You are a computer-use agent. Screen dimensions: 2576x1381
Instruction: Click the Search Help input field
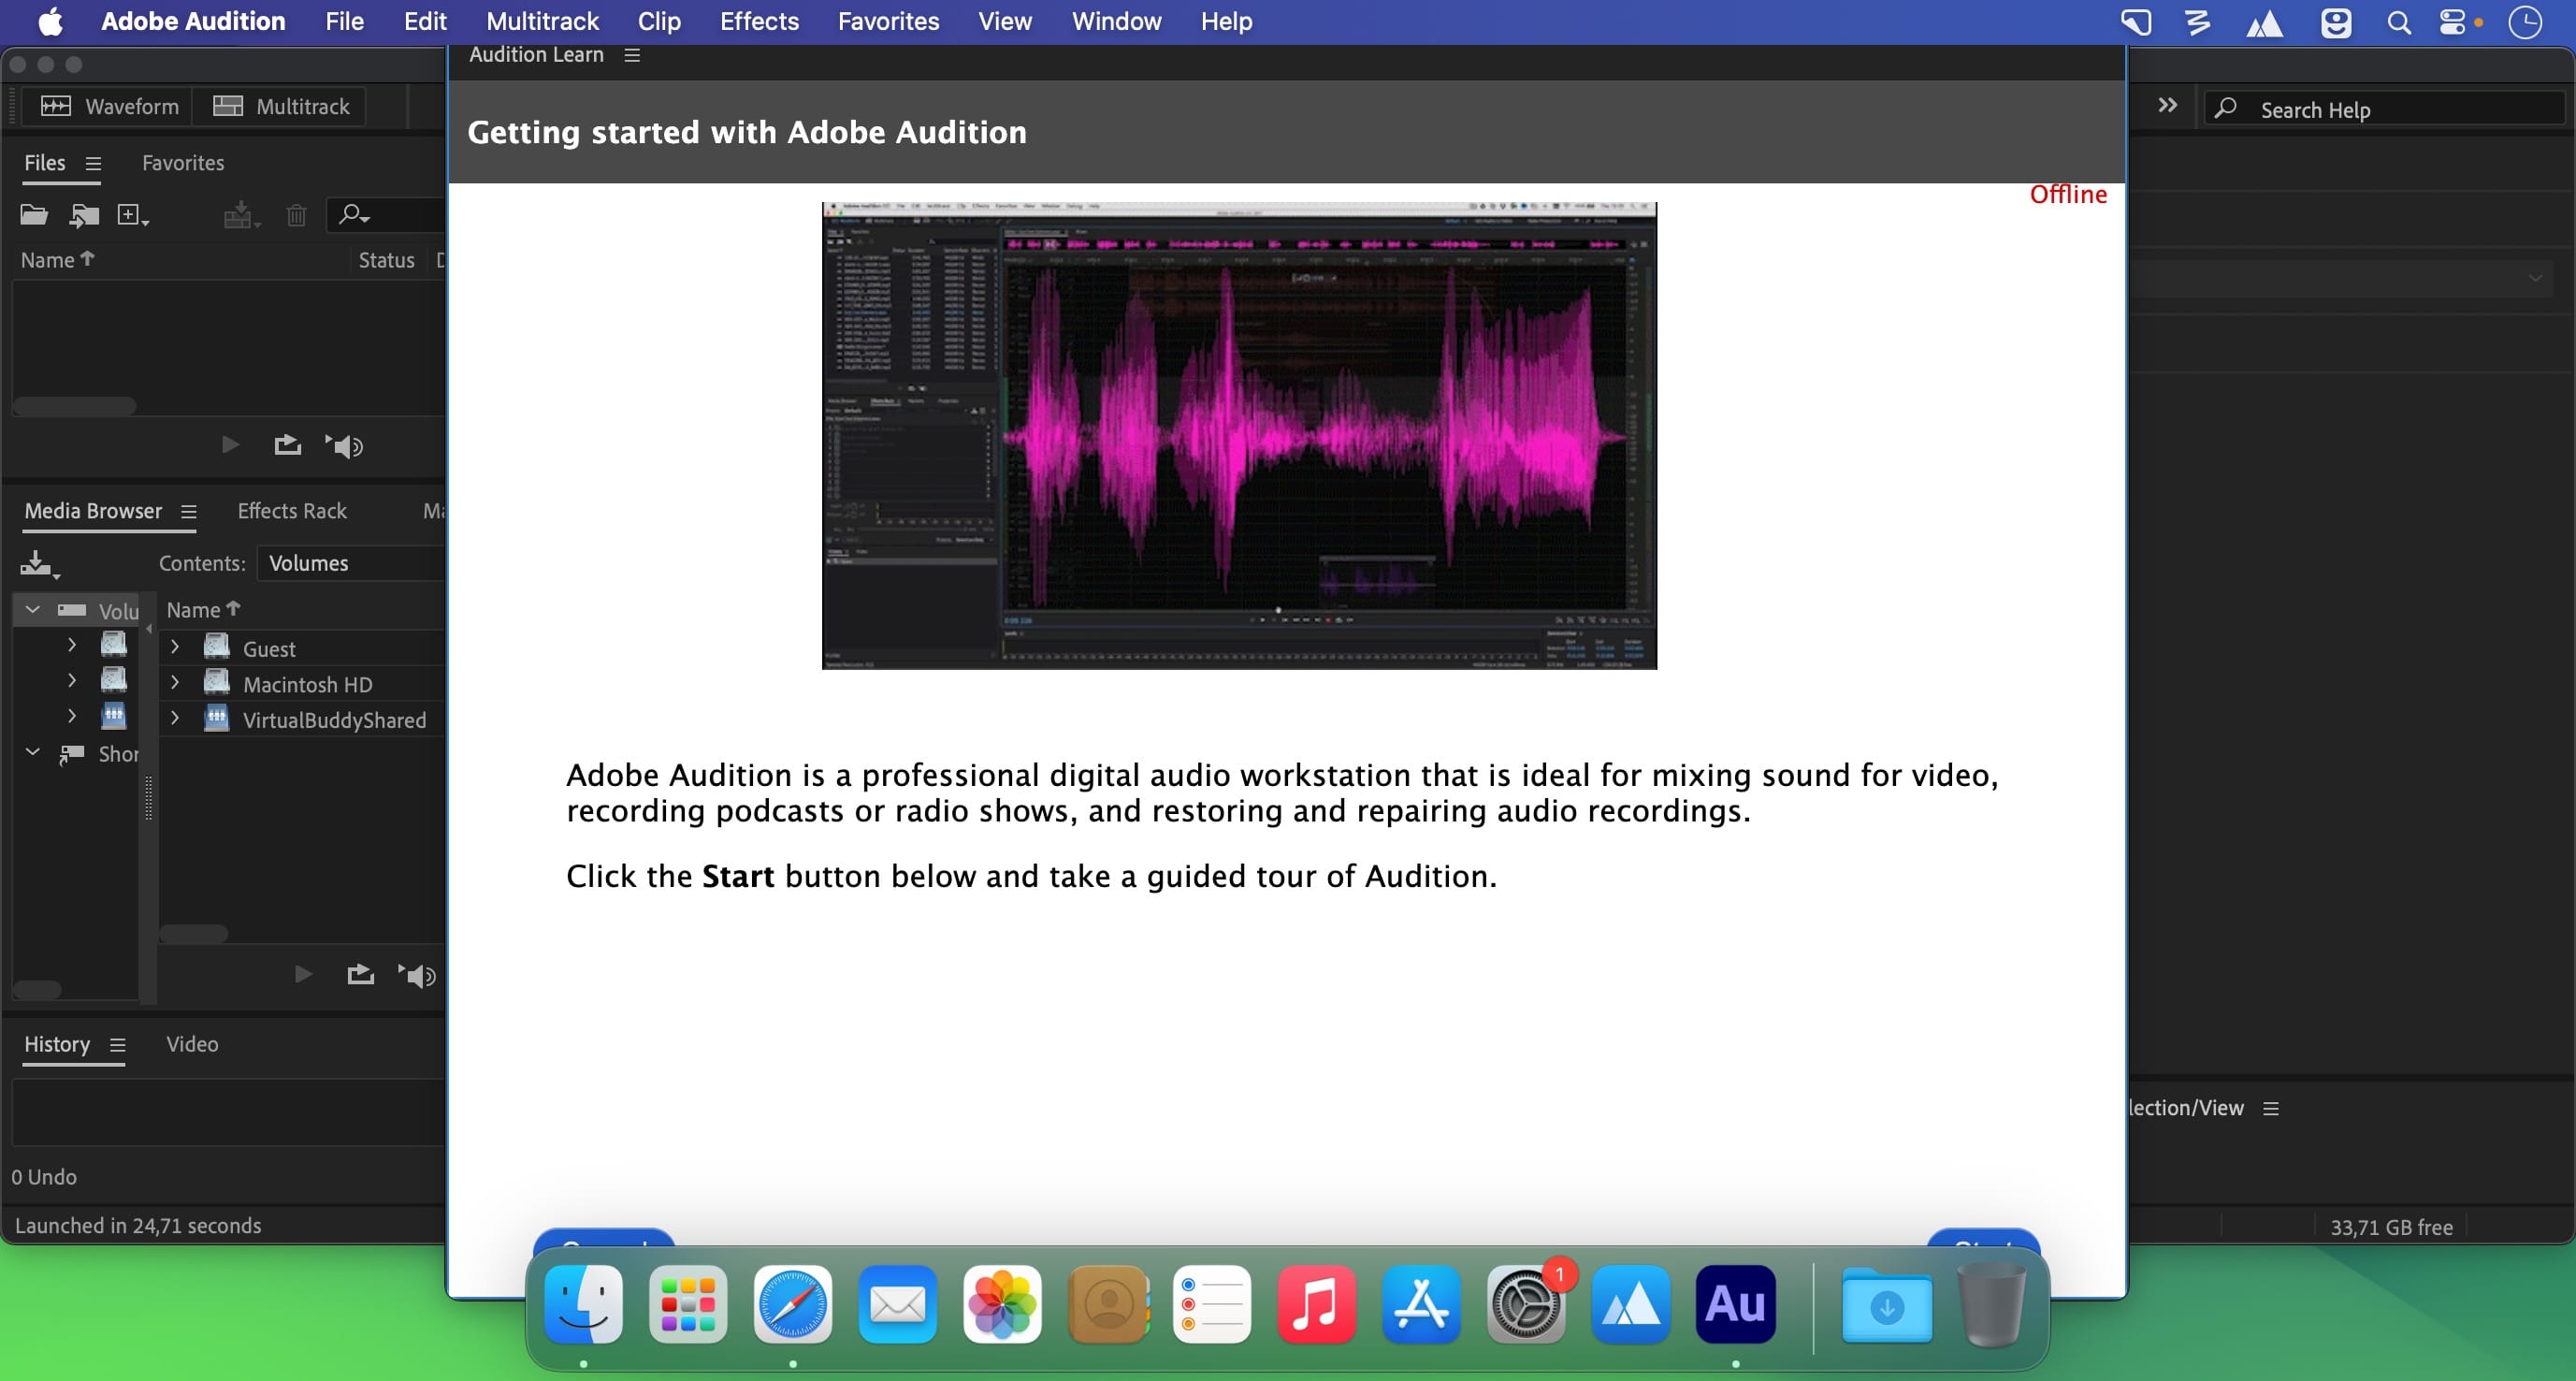(2385, 109)
